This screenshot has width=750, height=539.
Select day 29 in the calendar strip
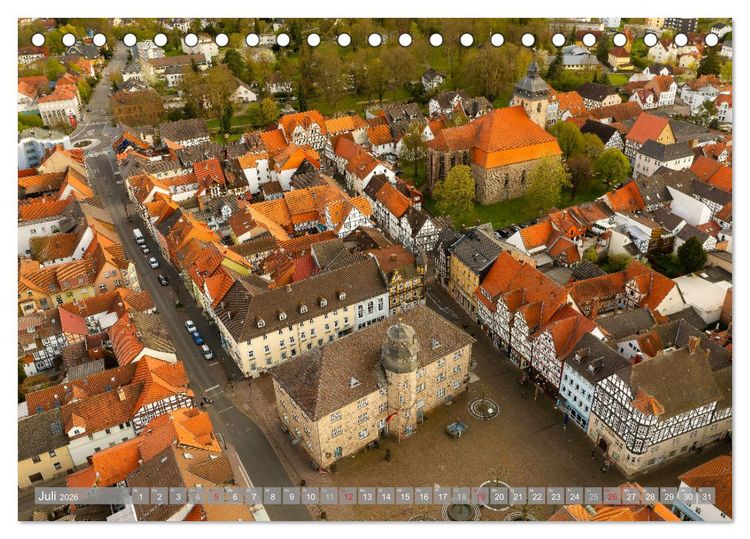669,496
